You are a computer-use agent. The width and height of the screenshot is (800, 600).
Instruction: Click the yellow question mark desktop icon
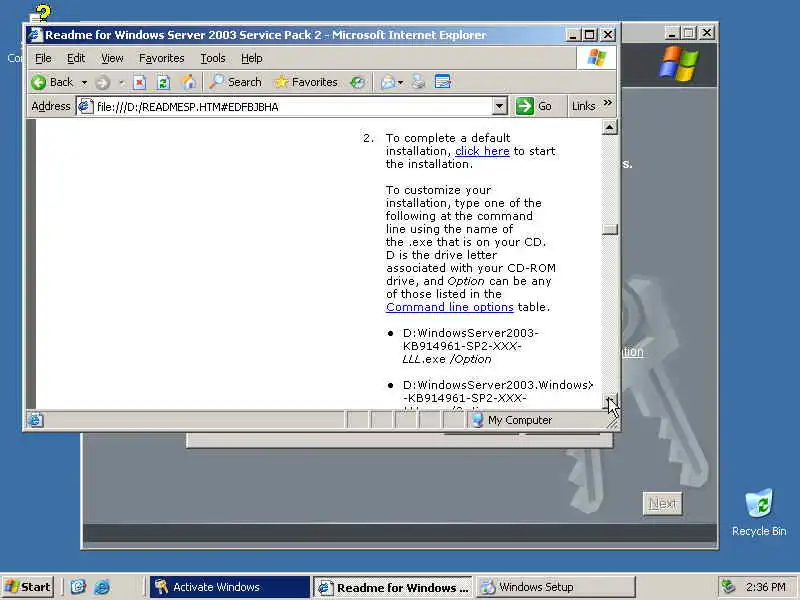tap(41, 15)
